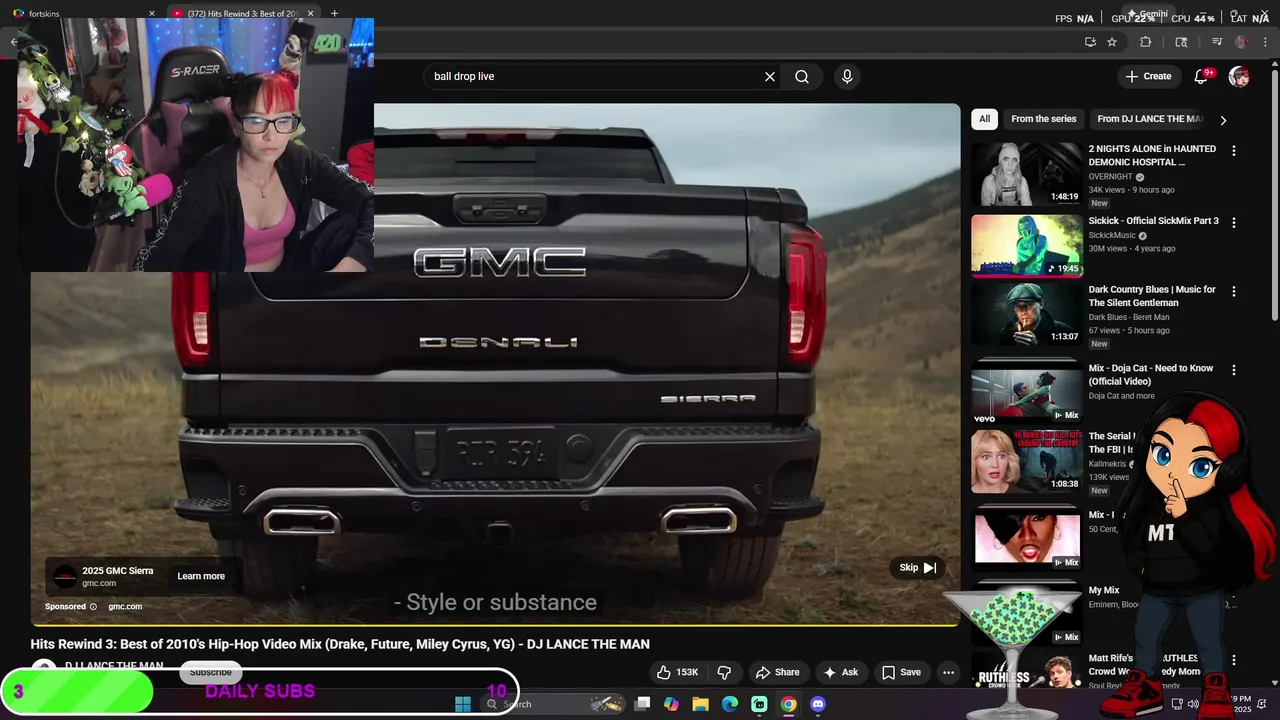Click the video title Hits Rewind 3
This screenshot has height=720, width=1280.
tap(340, 644)
